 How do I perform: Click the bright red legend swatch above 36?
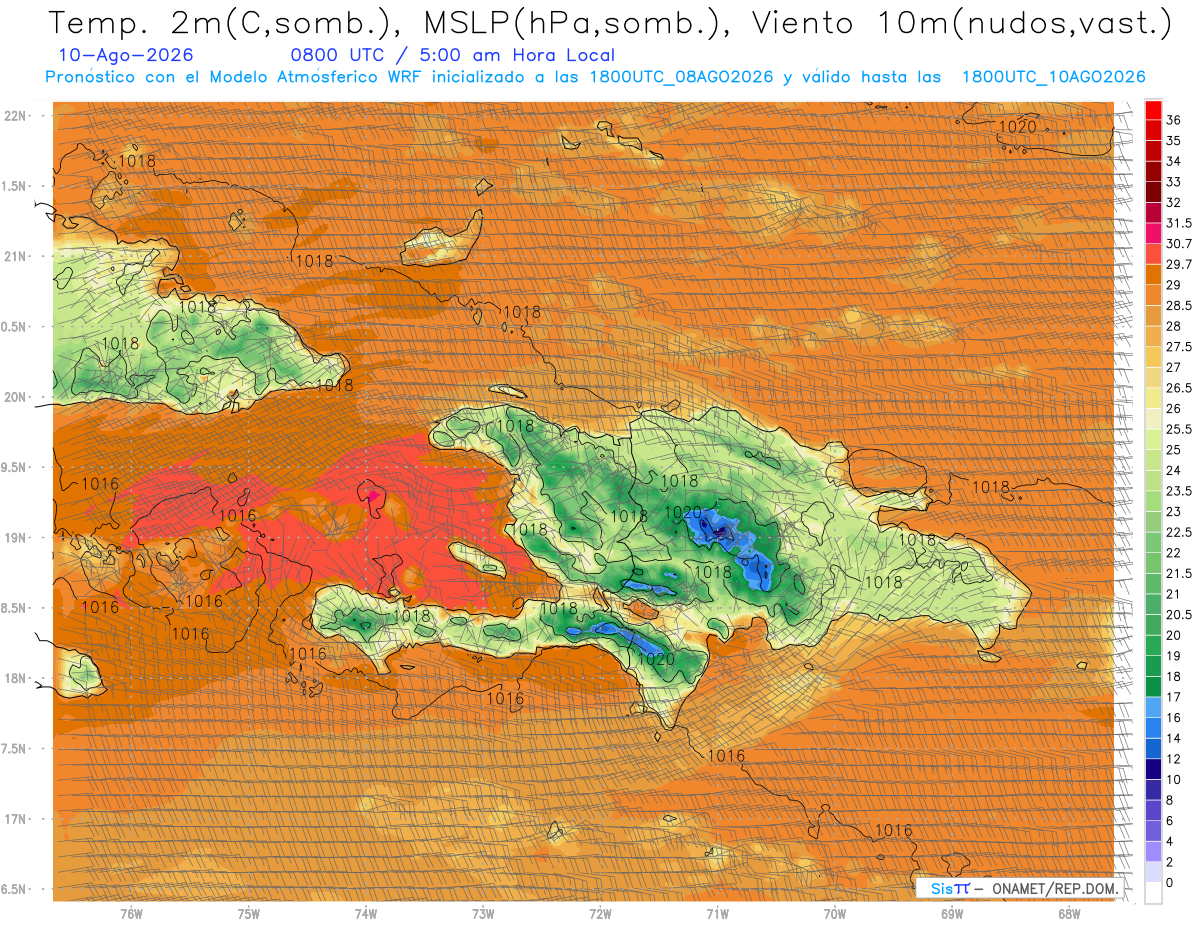[1153, 110]
